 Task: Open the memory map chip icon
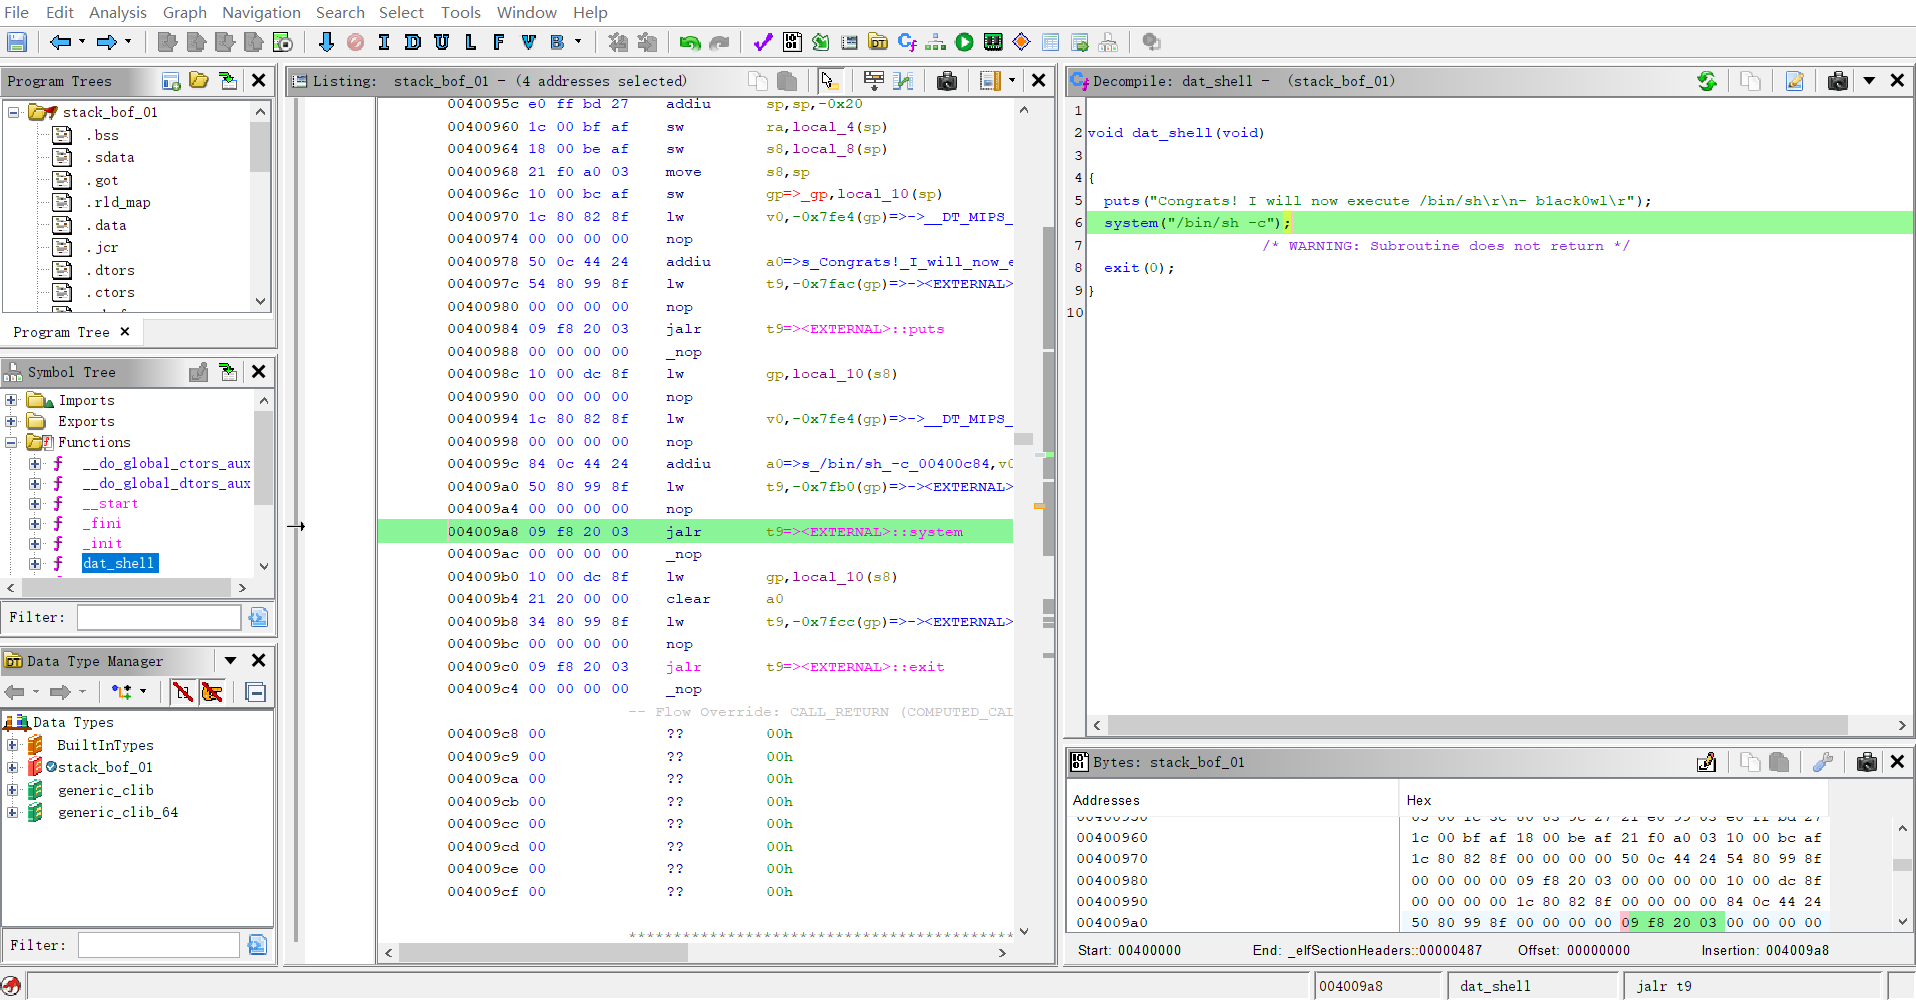pyautogui.click(x=993, y=42)
